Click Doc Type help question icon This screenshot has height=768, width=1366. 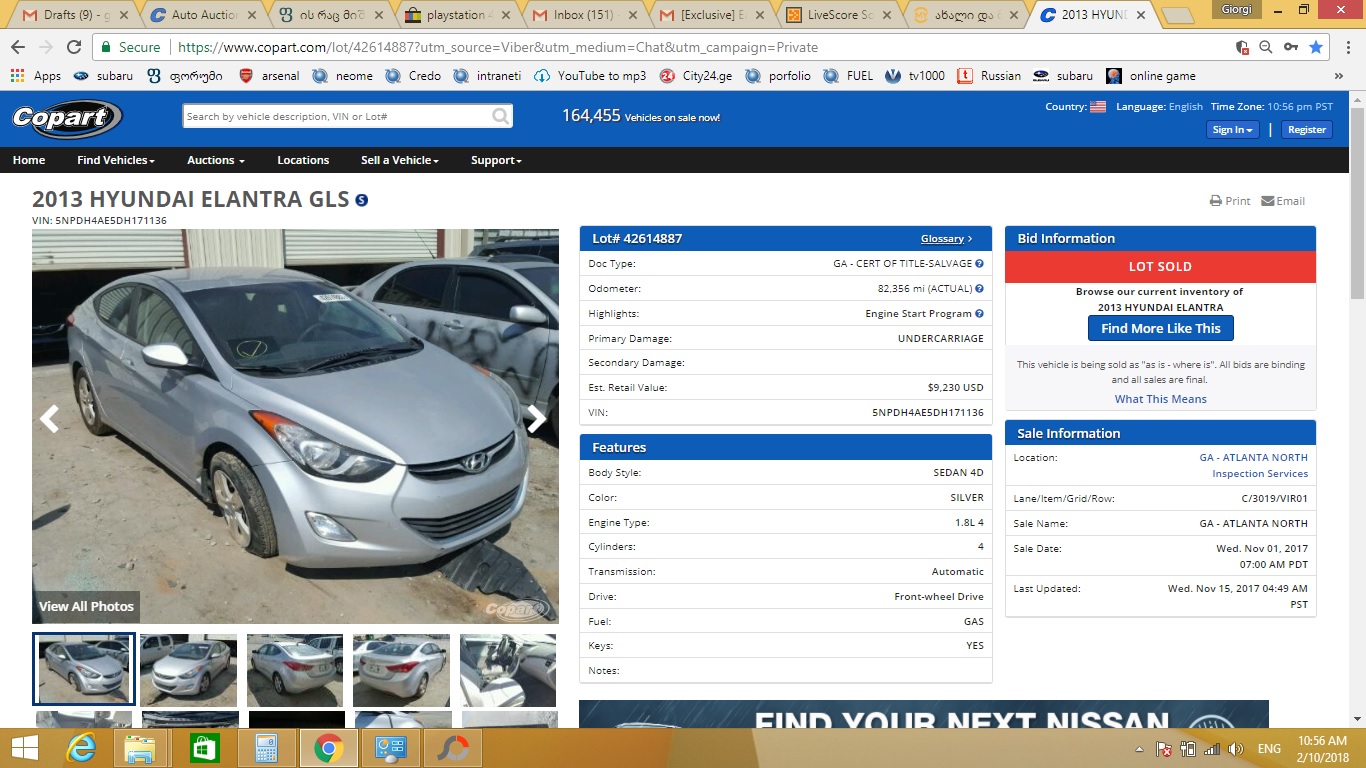pyautogui.click(x=979, y=264)
